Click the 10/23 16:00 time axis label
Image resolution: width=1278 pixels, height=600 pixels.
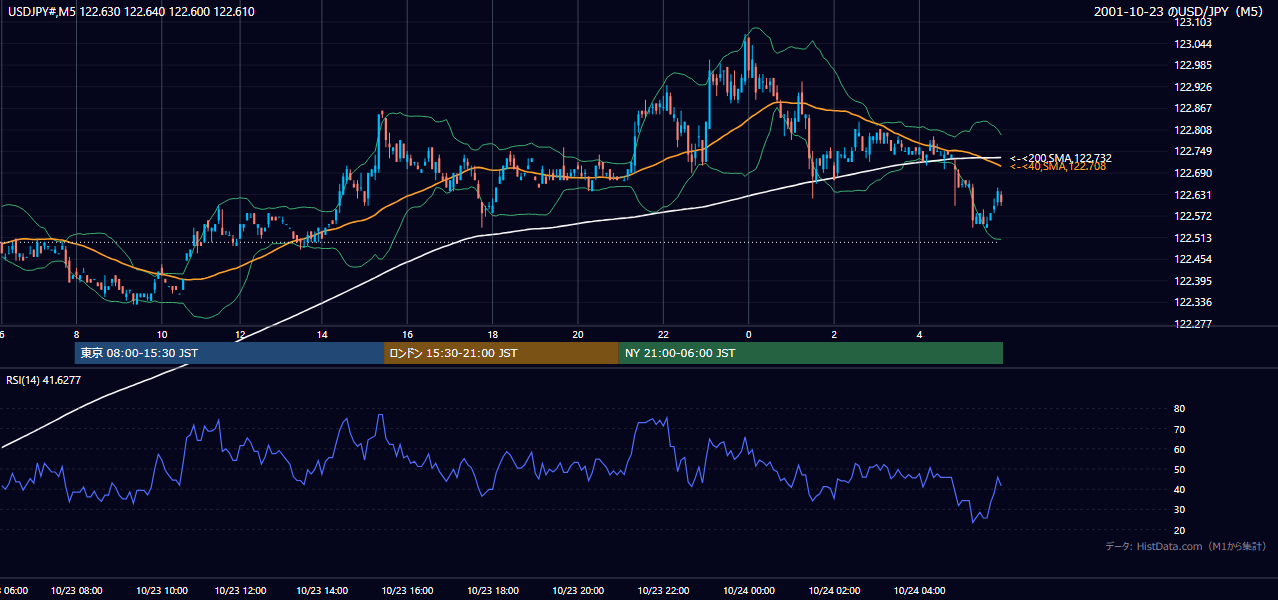pos(407,590)
